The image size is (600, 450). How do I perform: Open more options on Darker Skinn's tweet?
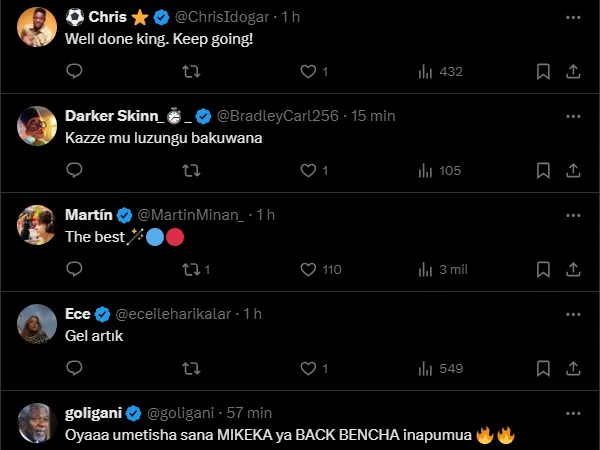571,115
